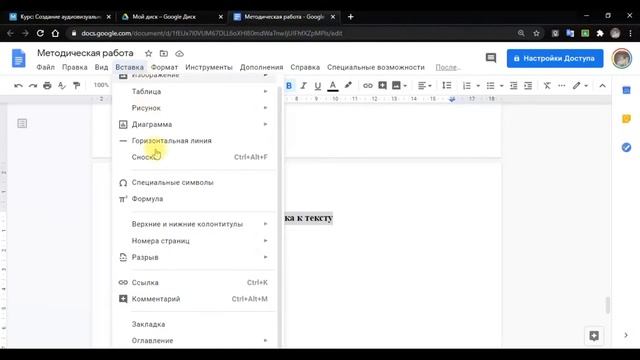Screen dimensions: 640x360
Task: Expand Рисунок submenu
Action: [194, 108]
